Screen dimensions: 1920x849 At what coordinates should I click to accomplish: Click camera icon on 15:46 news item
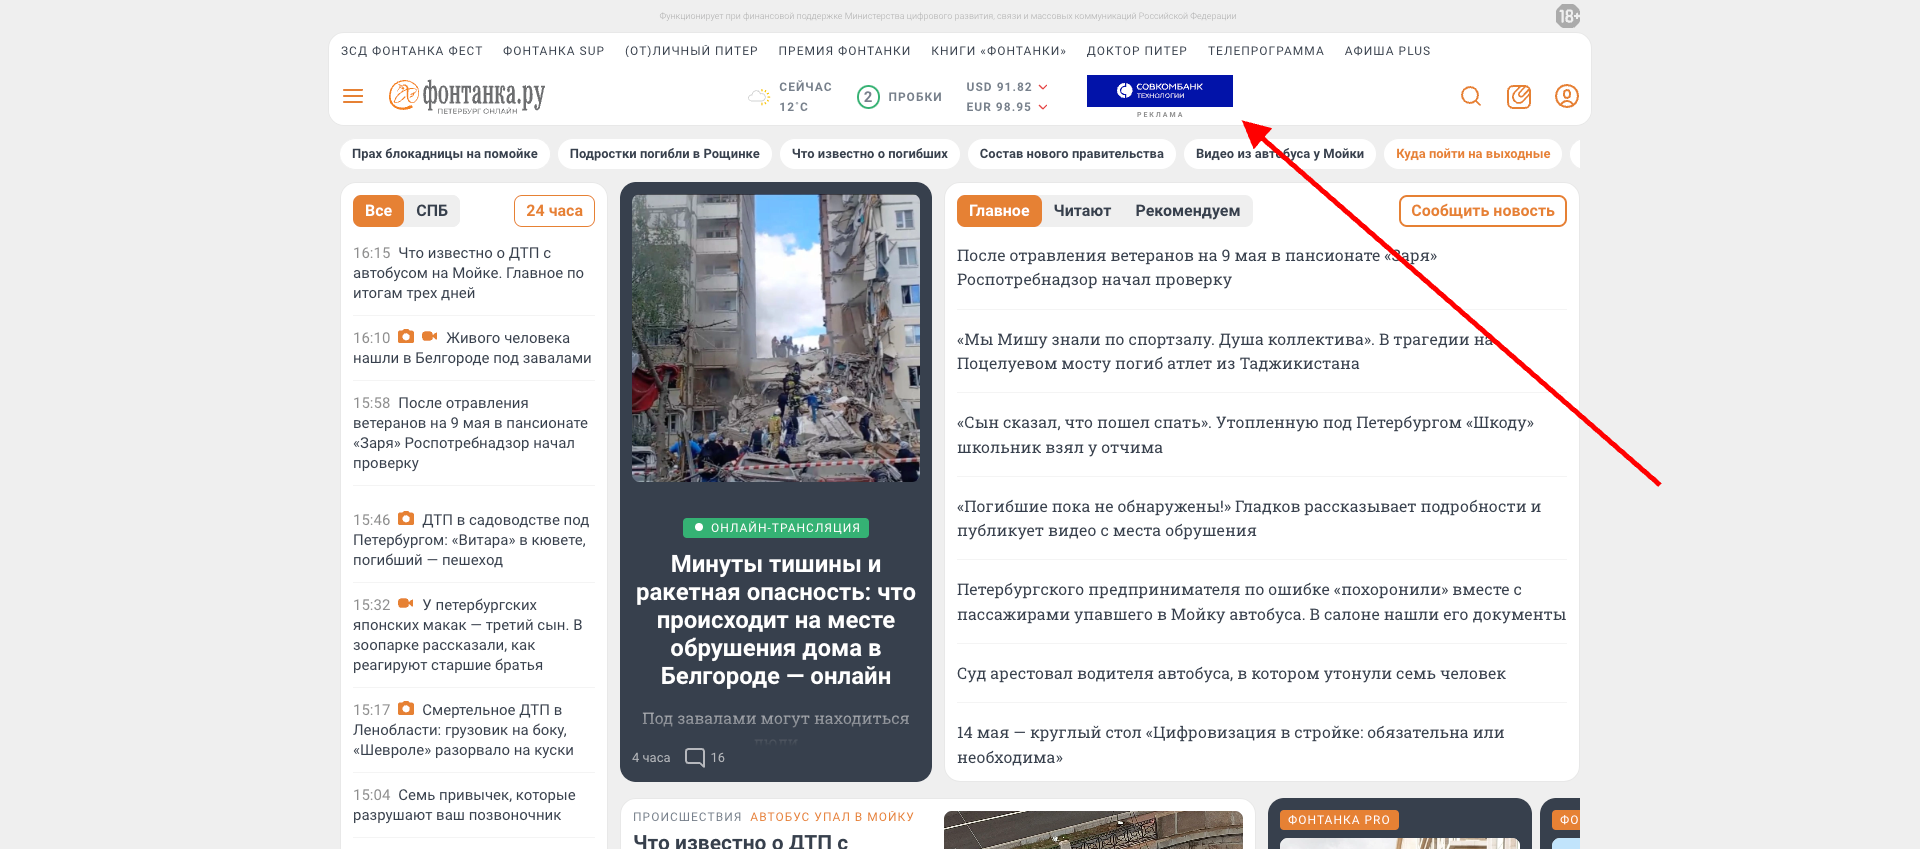pos(406,519)
